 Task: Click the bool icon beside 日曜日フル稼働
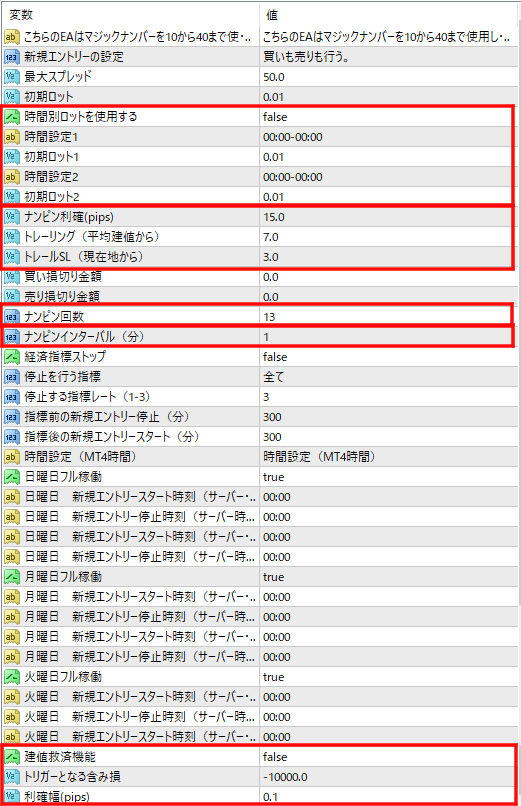click(12, 477)
